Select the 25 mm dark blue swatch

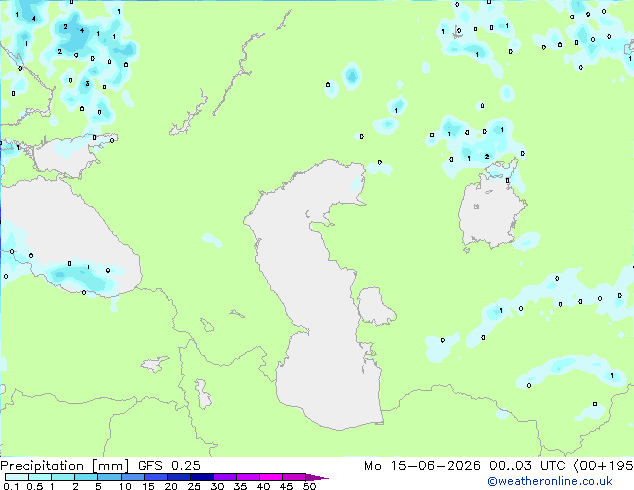click(202, 477)
